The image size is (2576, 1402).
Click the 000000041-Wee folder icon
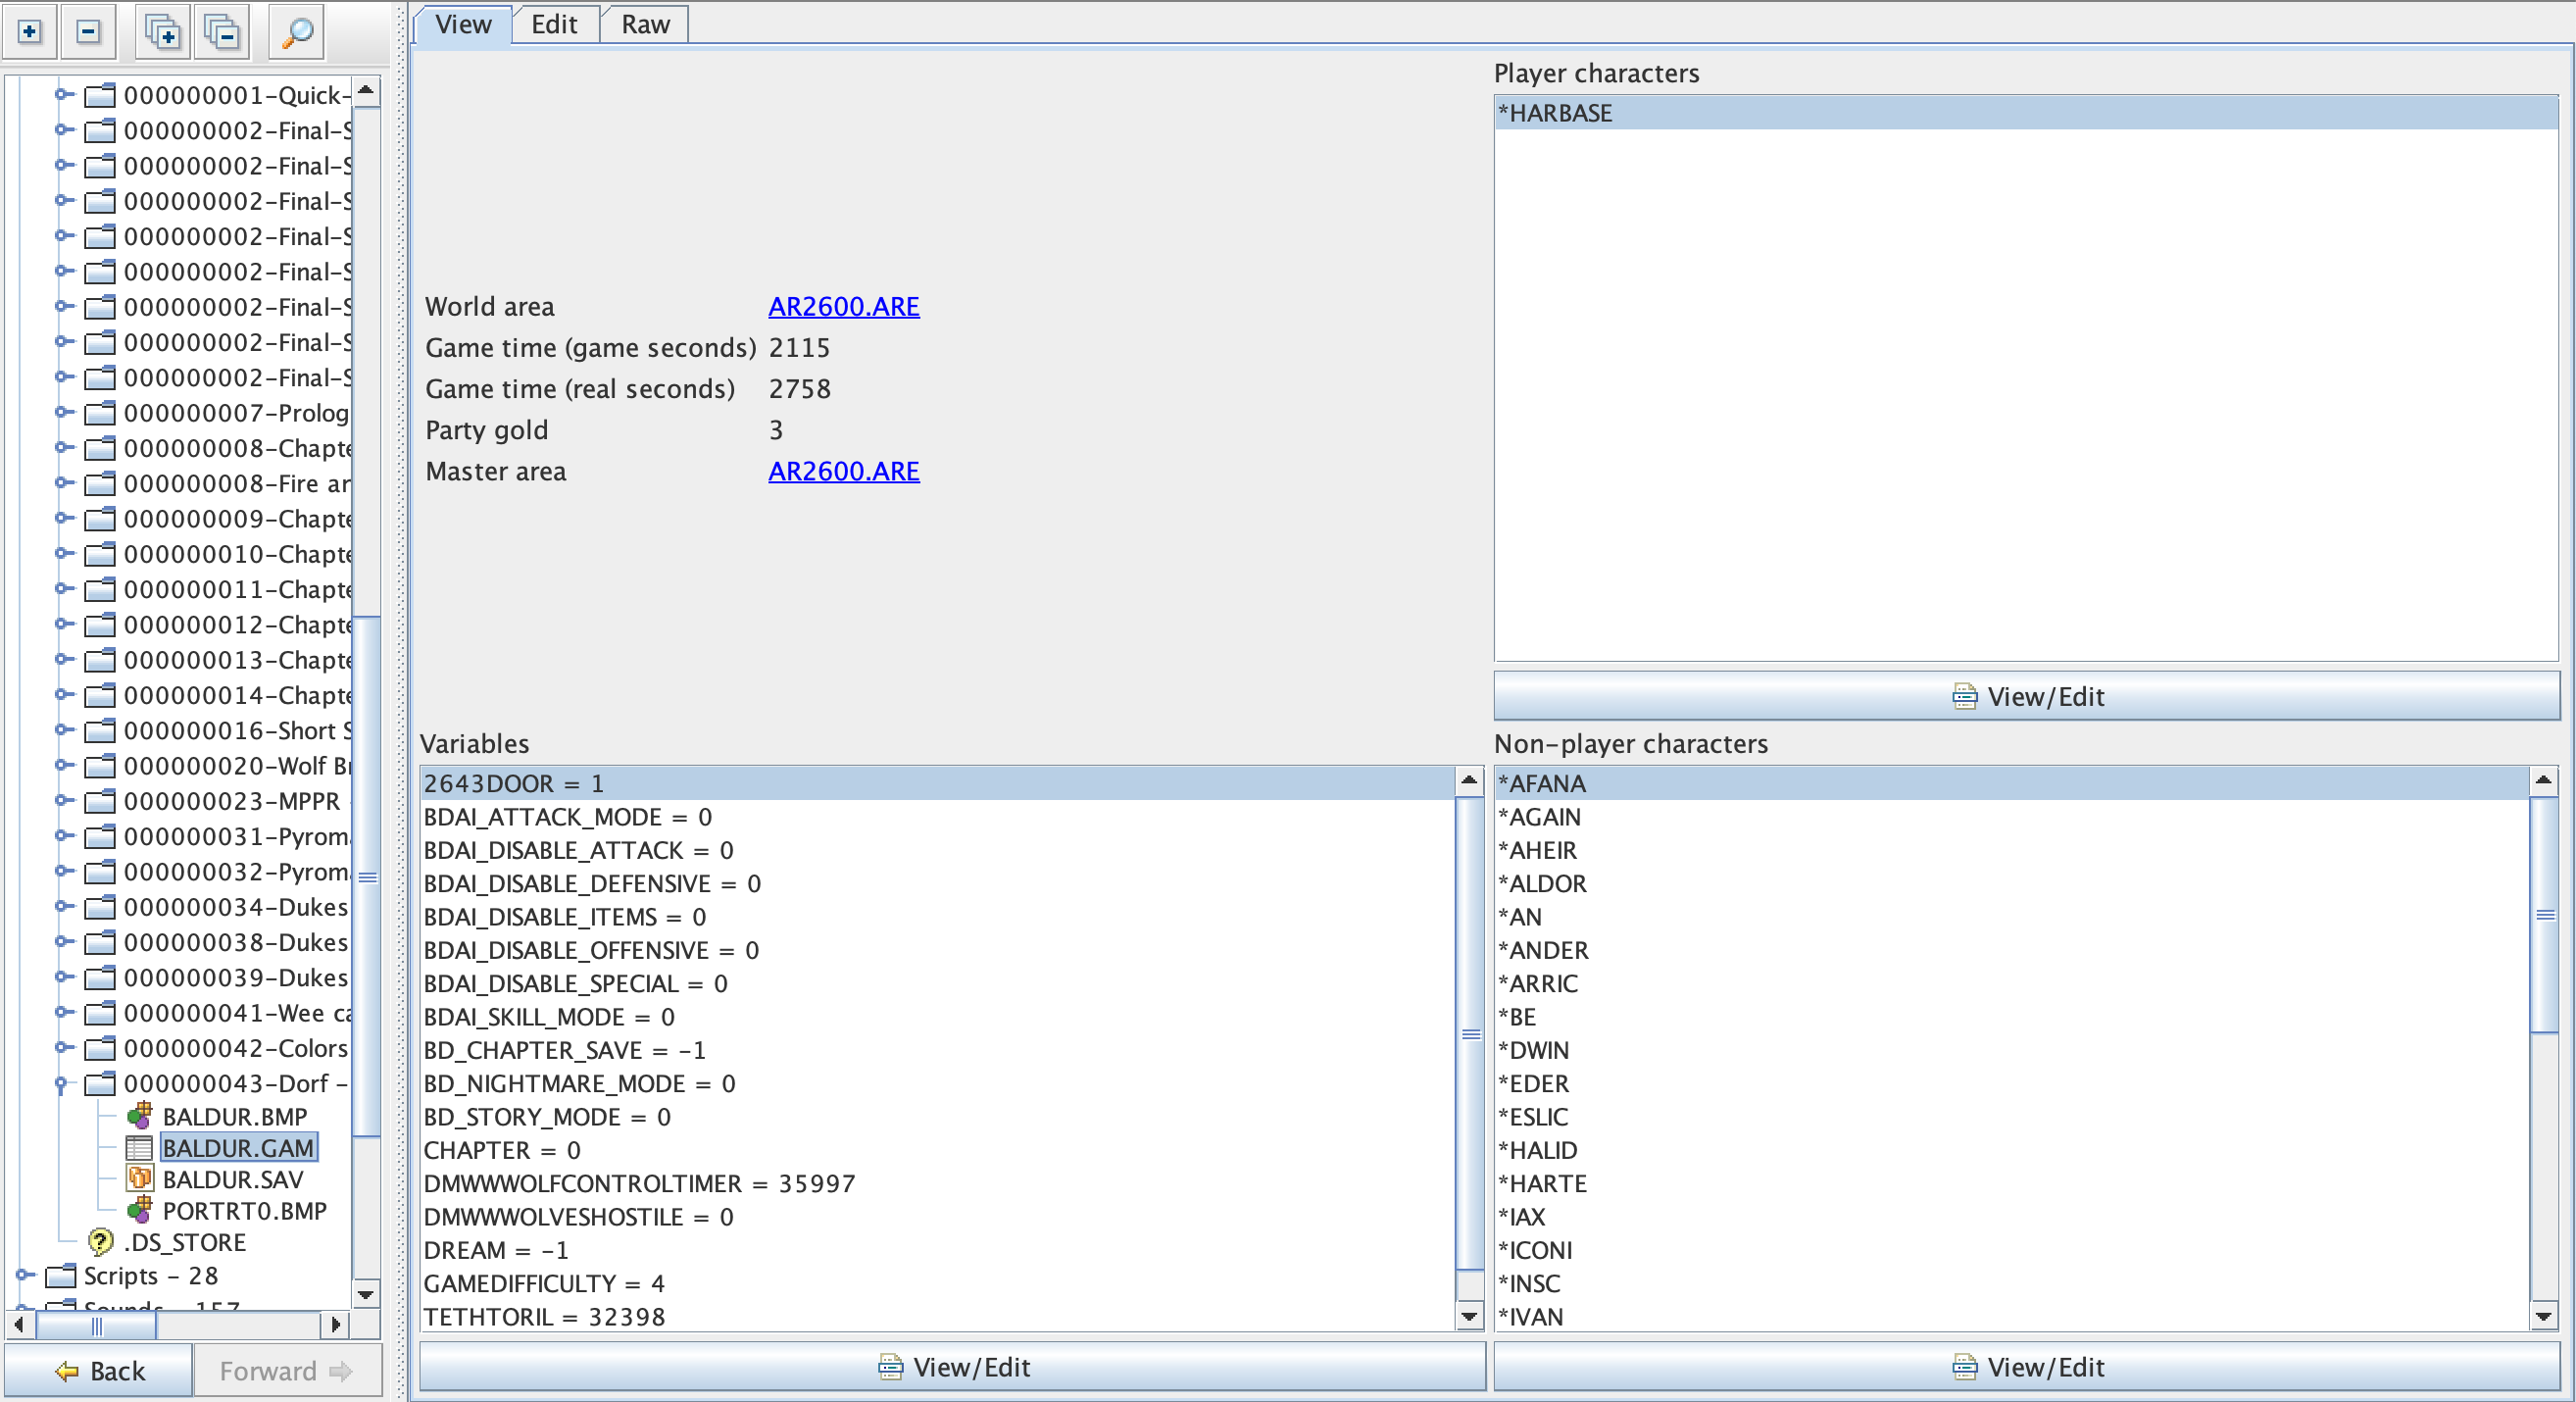pos(100,1012)
